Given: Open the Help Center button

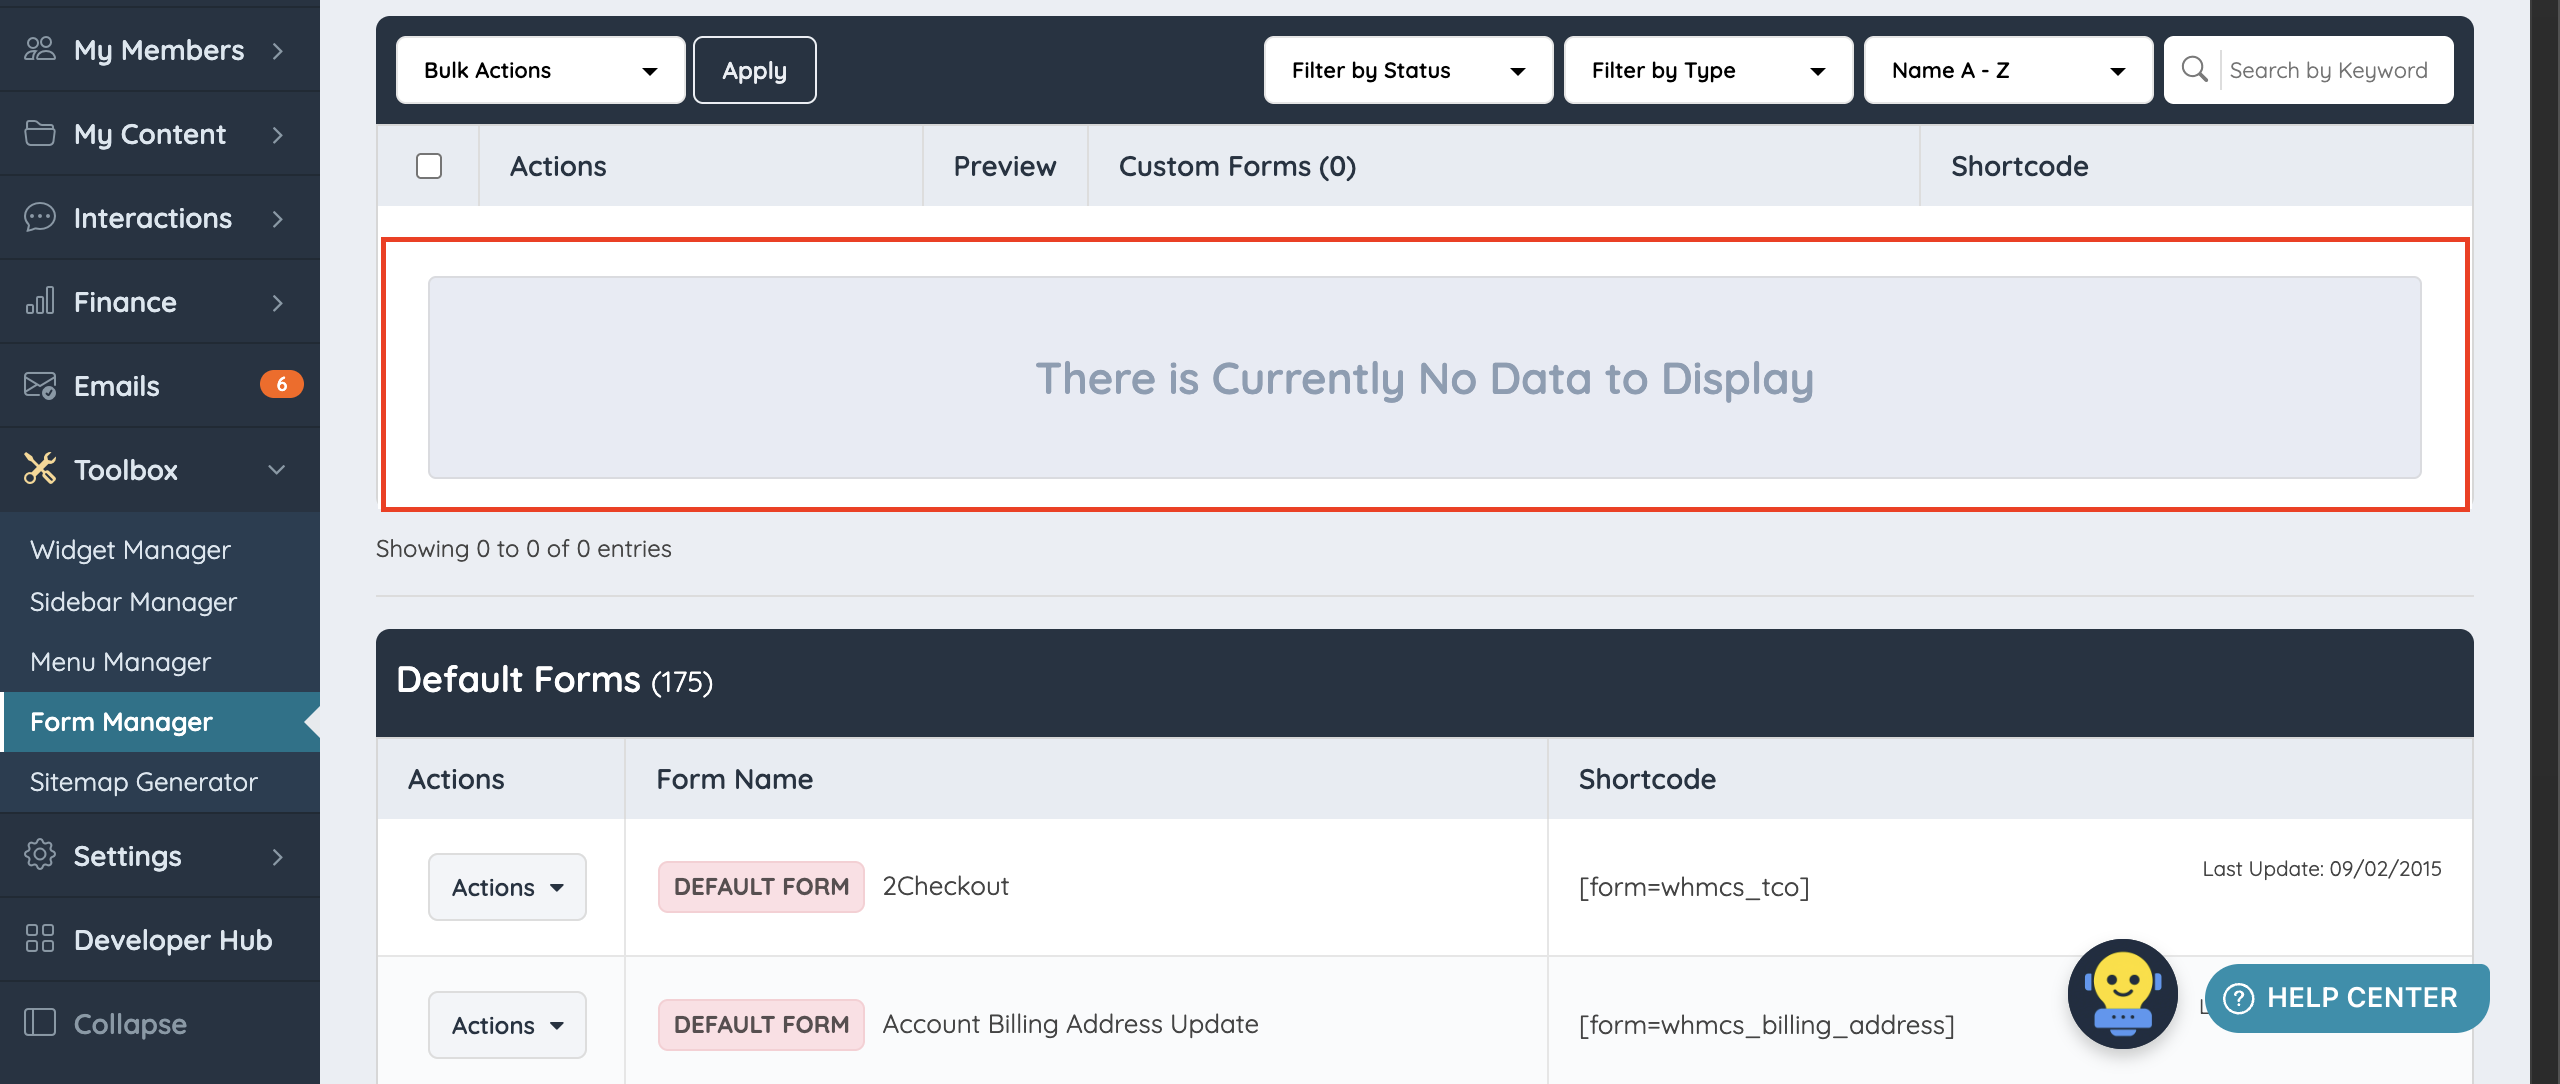Looking at the screenshot, I should pos(2346,997).
